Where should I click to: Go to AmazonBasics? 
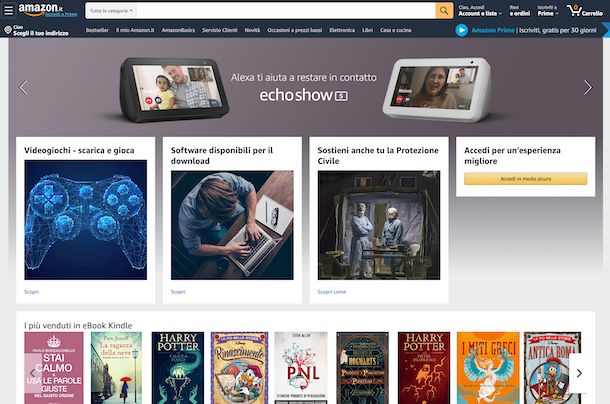pyautogui.click(x=178, y=30)
